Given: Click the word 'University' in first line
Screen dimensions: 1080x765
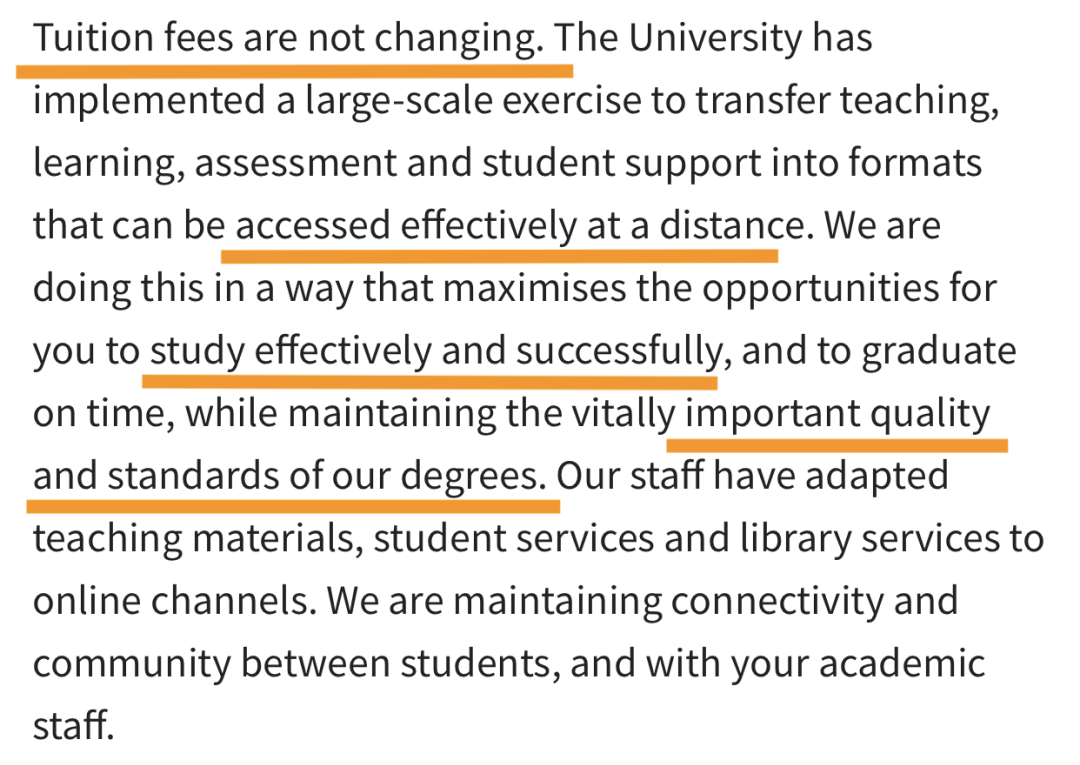Looking at the screenshot, I should click(x=715, y=39).
